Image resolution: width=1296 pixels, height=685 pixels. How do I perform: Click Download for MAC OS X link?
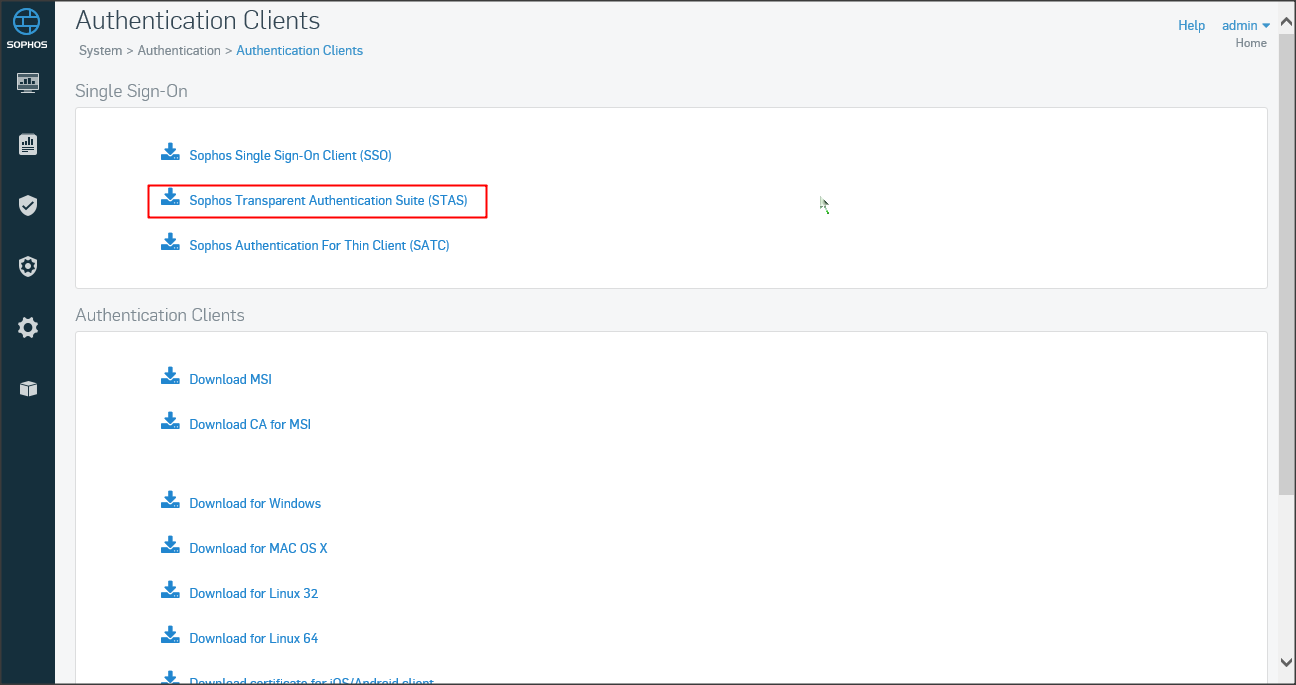[258, 549]
